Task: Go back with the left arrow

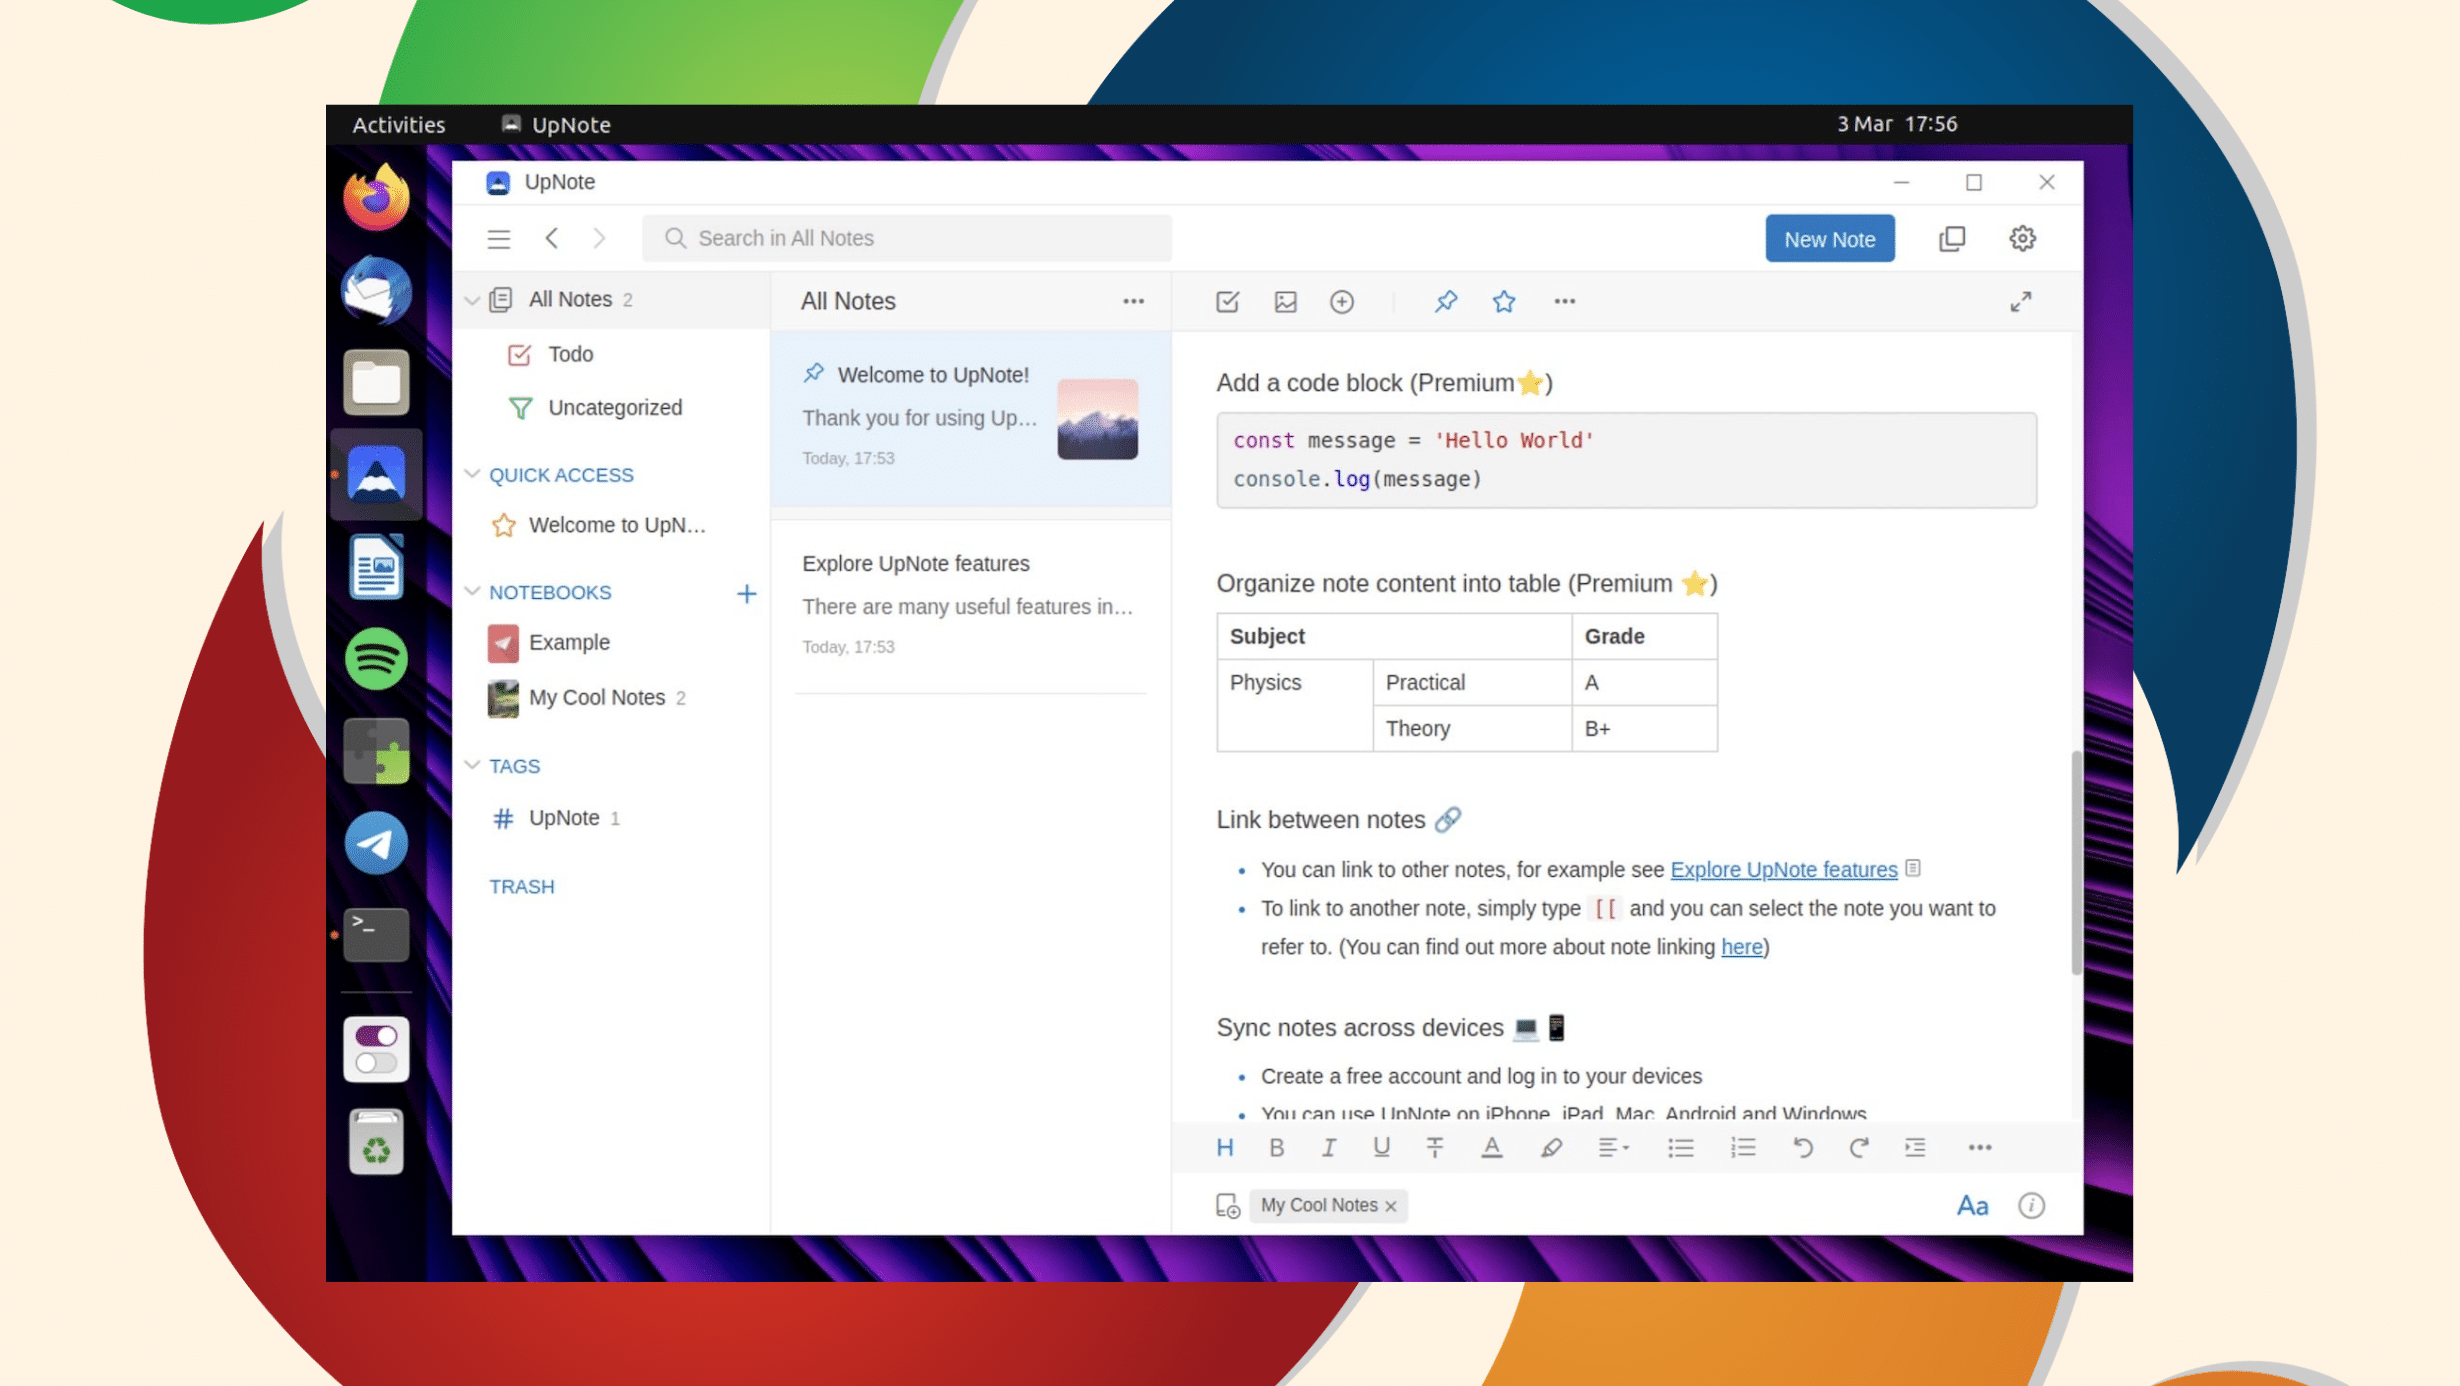Action: pos(551,238)
